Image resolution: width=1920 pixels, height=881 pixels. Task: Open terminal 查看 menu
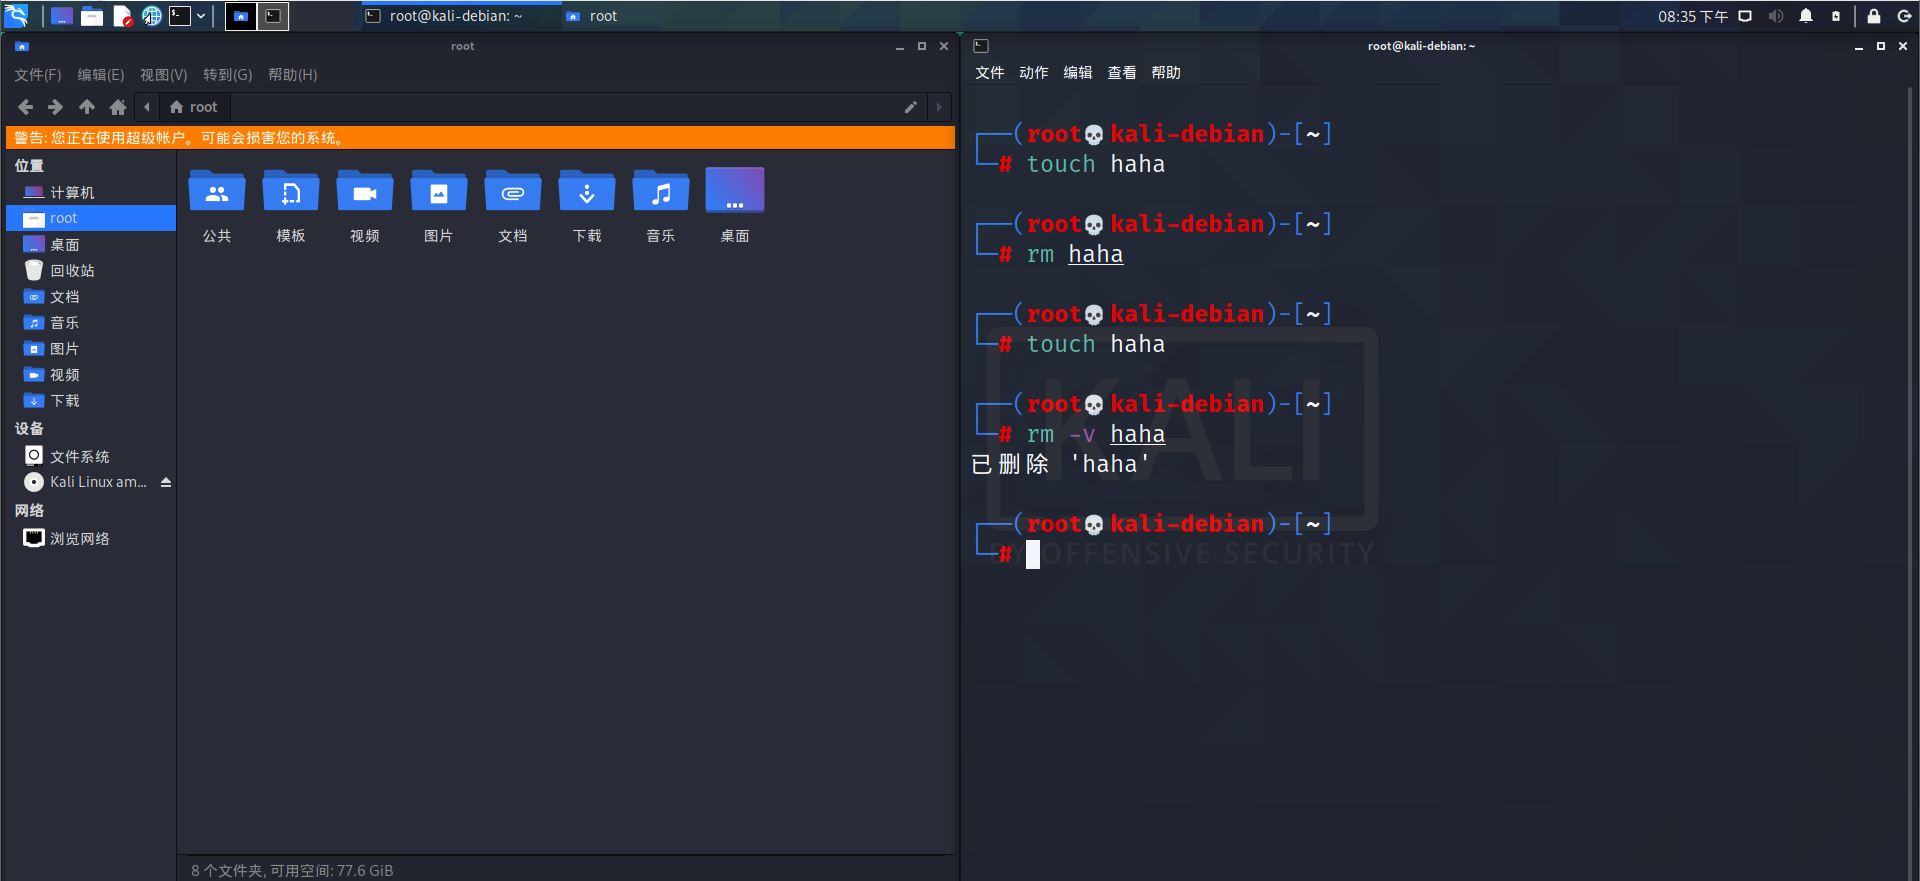pos(1122,73)
